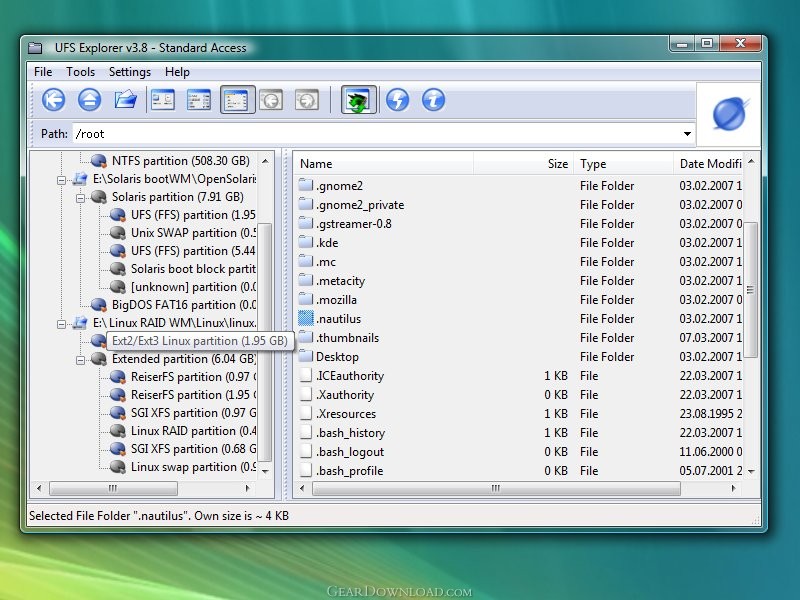The image size is (800, 600).
Task: Click the Up one level toolbar icon
Action: point(89,99)
